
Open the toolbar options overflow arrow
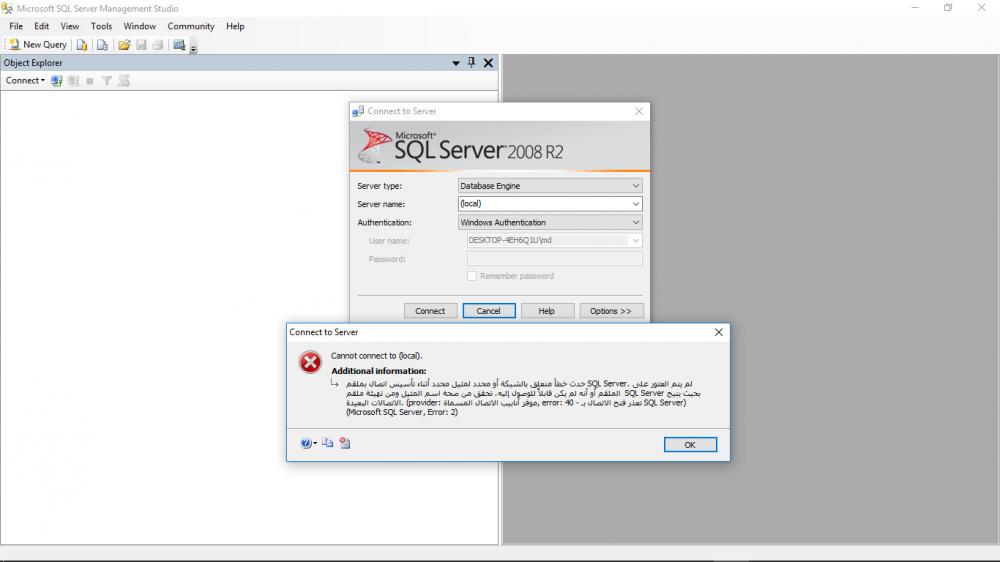193,48
